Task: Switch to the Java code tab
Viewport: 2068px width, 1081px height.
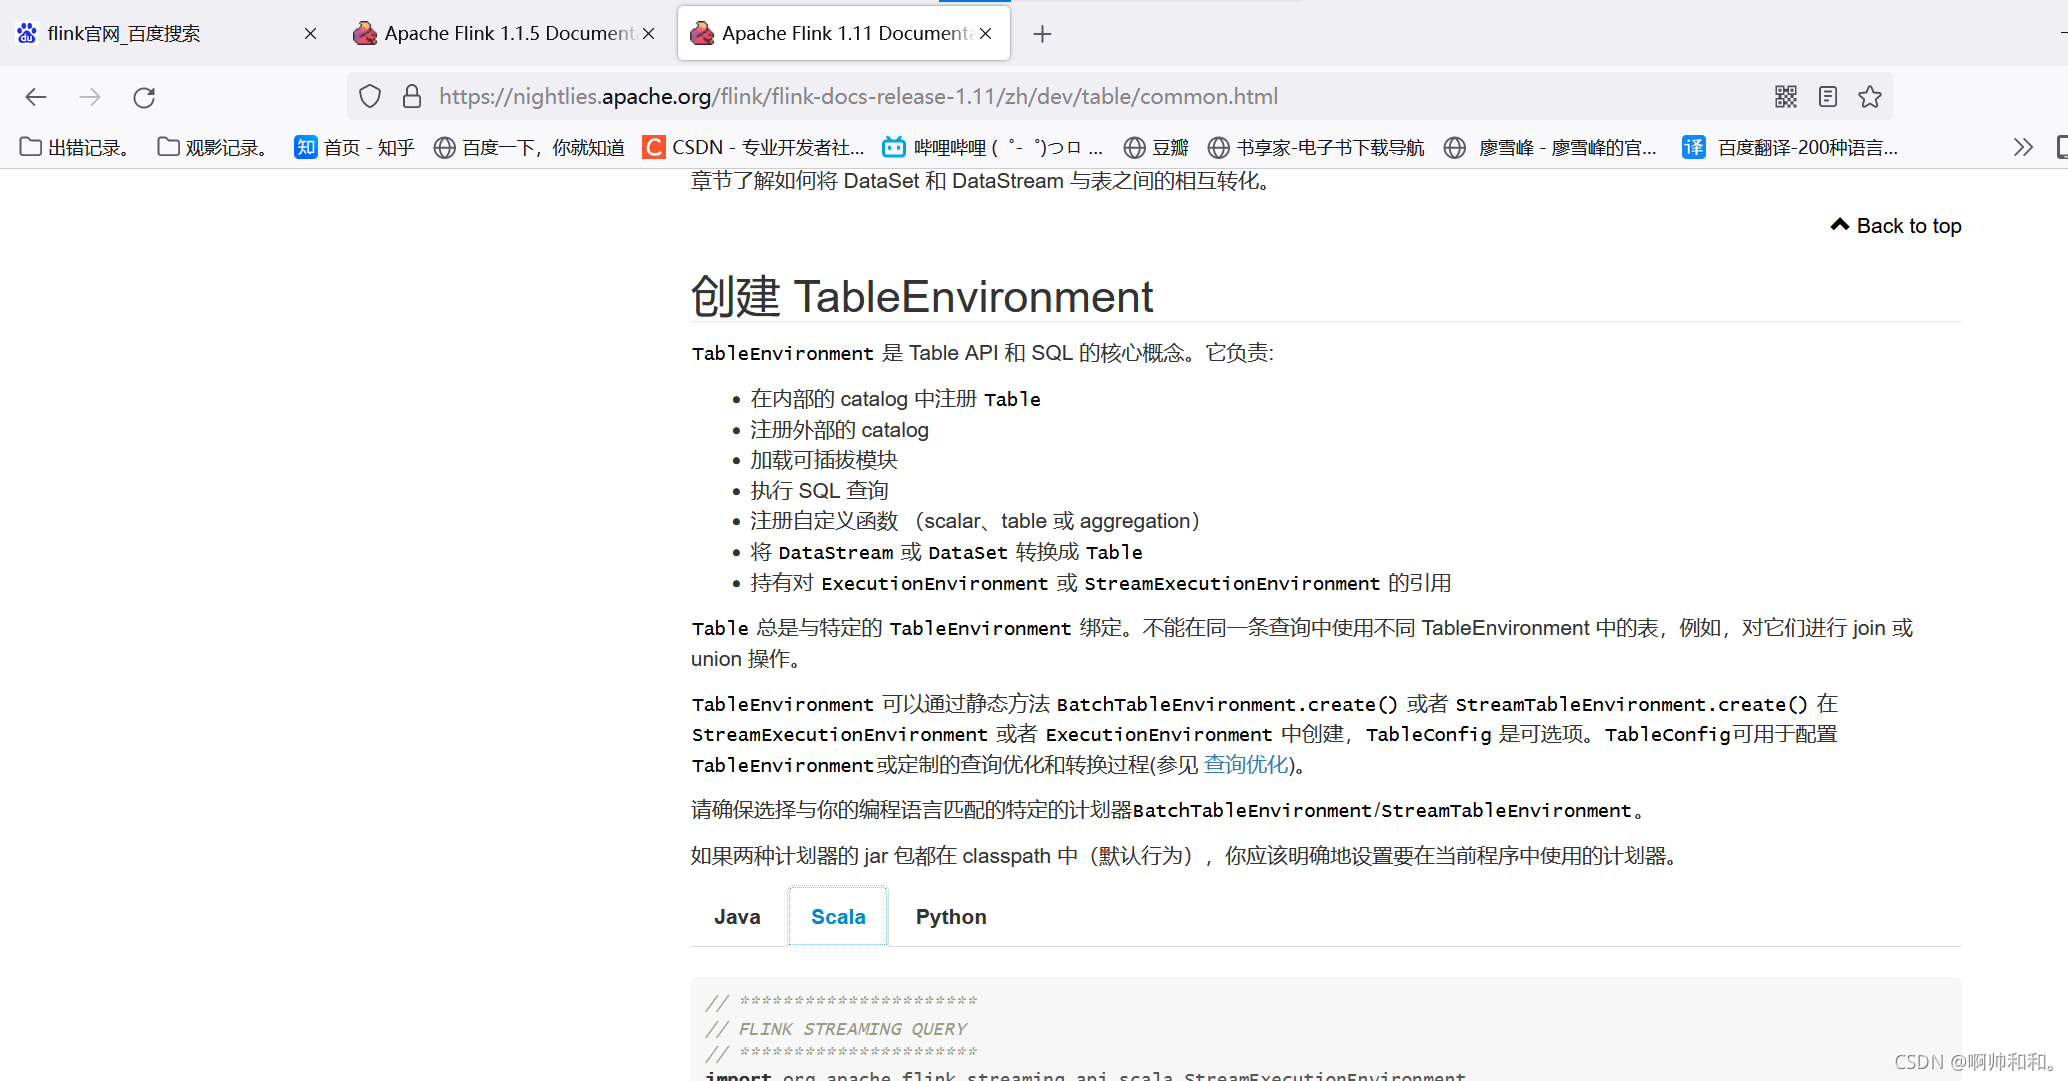Action: (737, 917)
